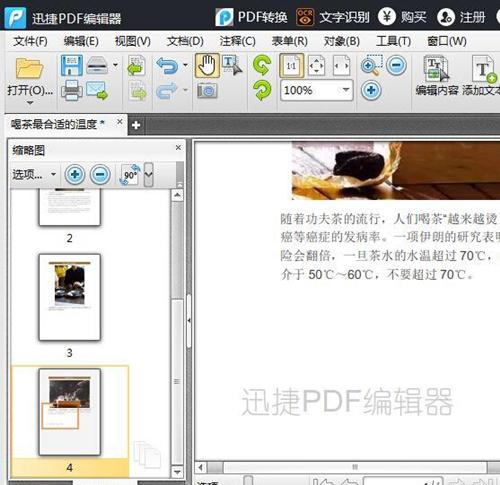Open the 100% zoom level dropdown
Image resolution: width=500 pixels, height=485 pixels.
[x=346, y=90]
